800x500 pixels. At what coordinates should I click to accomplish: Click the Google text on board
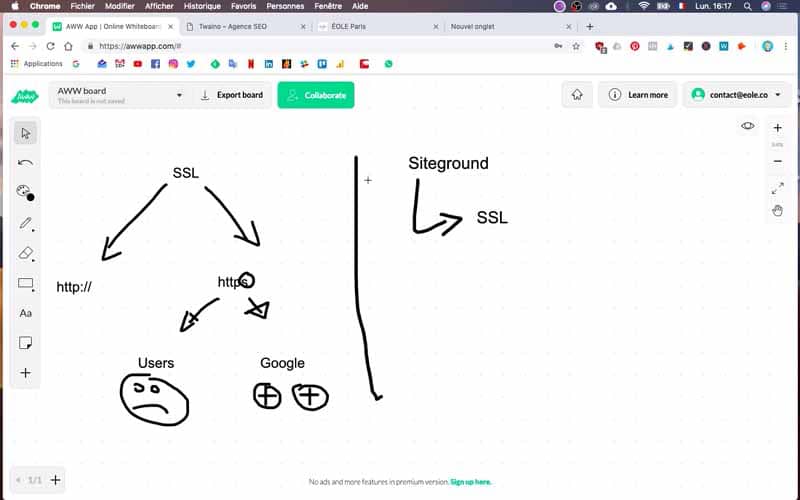[x=282, y=363]
